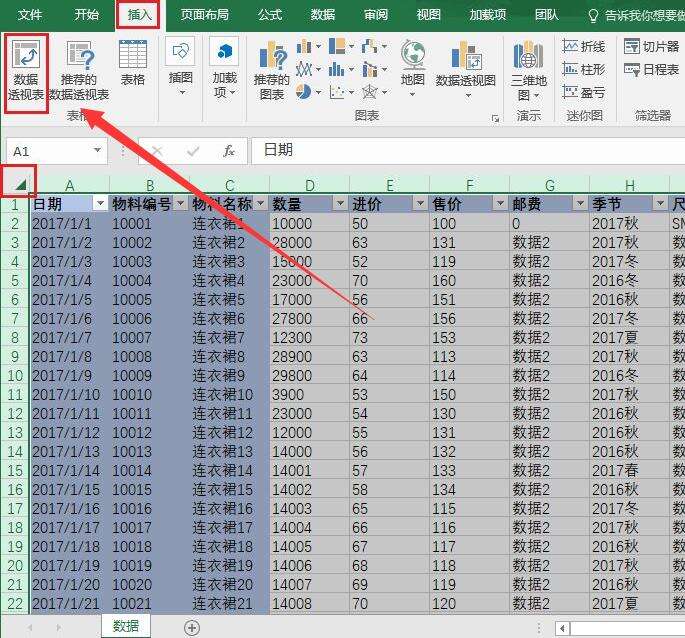The image size is (685, 638).
Task: Open the 3D Map (三维地图) tool
Action: [529, 70]
